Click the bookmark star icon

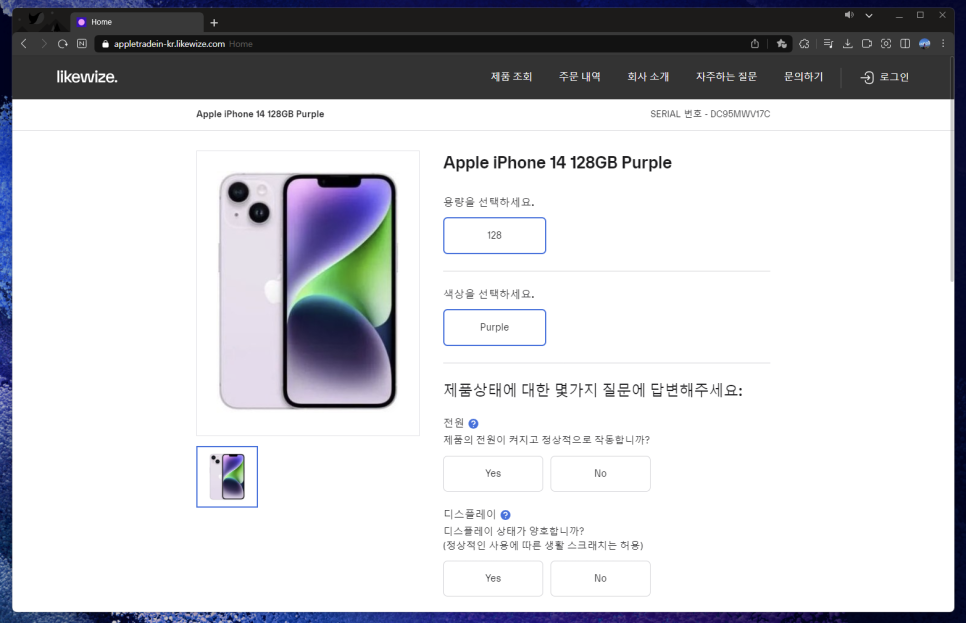point(782,44)
